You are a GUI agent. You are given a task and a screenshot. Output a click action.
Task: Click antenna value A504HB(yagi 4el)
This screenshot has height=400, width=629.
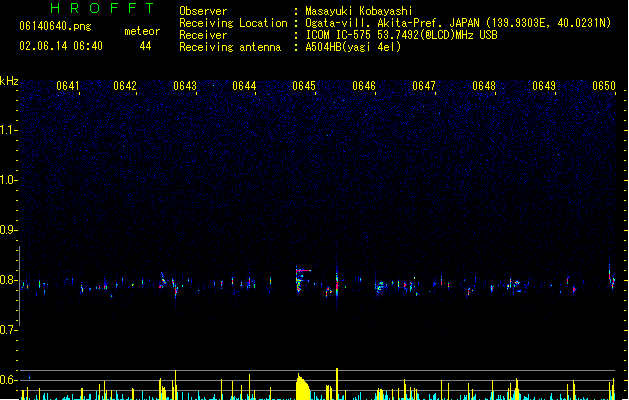point(353,47)
